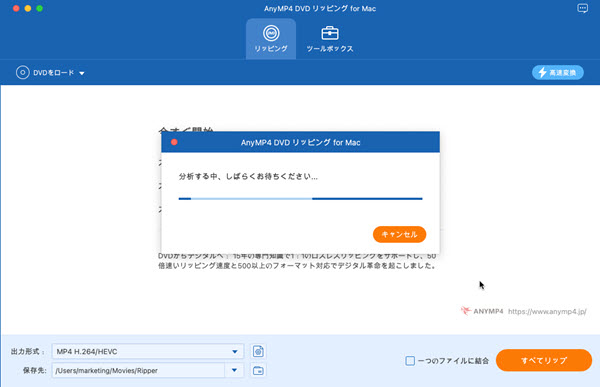This screenshot has width=600, height=387.
Task: Click the red close window button
Action: [x=16, y=8]
